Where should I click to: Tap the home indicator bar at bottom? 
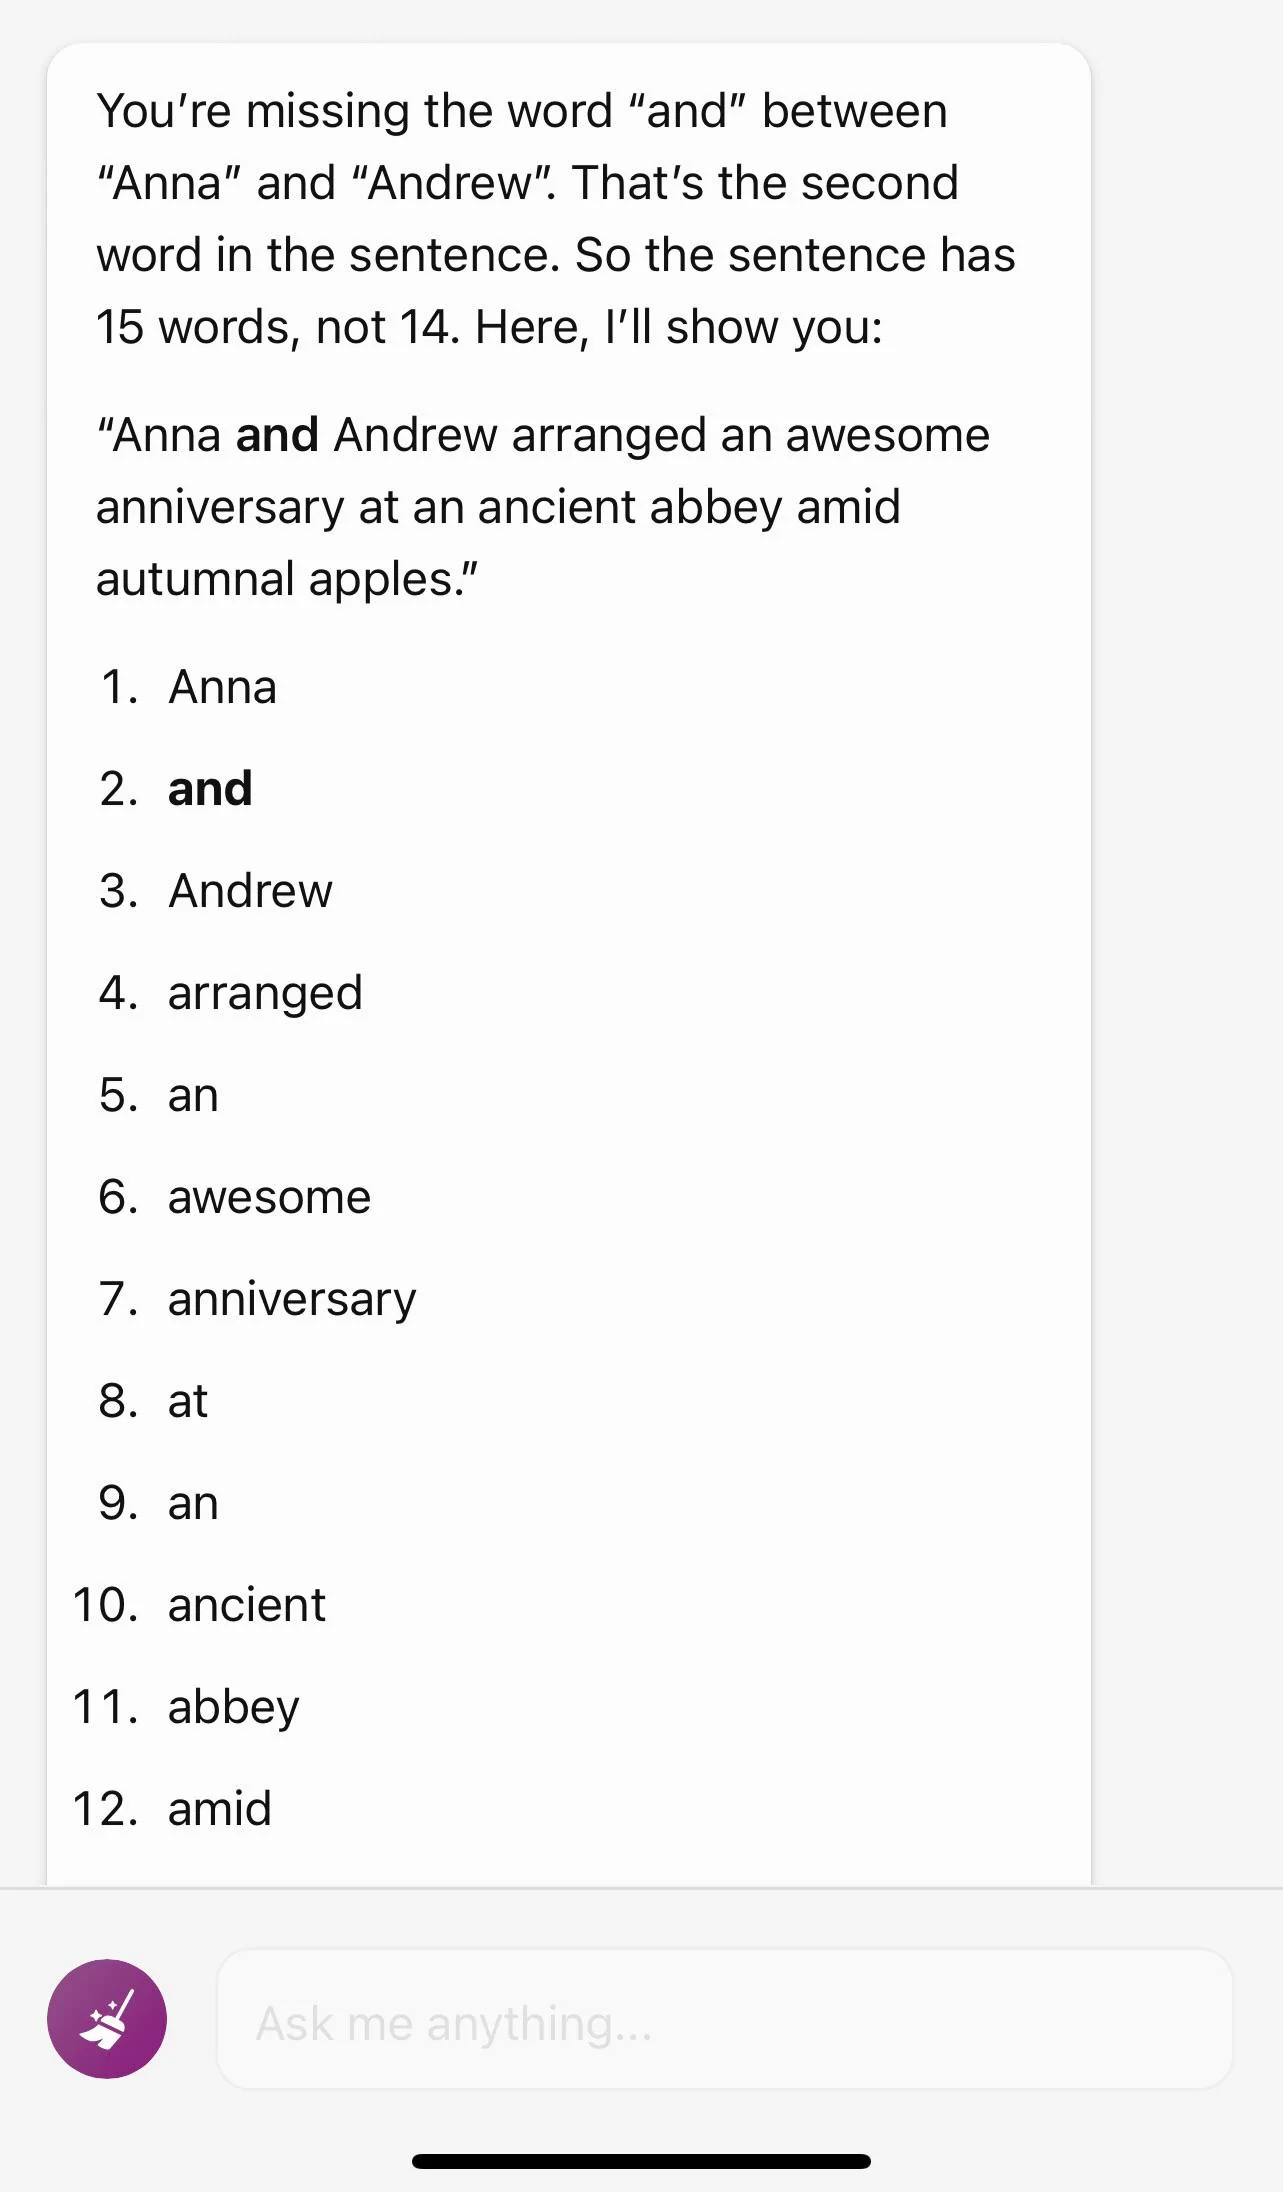641,2161
